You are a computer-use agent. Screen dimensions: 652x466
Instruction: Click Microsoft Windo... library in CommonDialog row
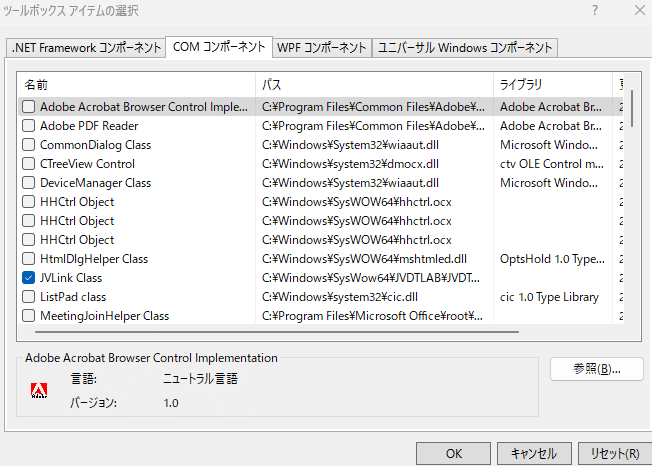pos(548,145)
